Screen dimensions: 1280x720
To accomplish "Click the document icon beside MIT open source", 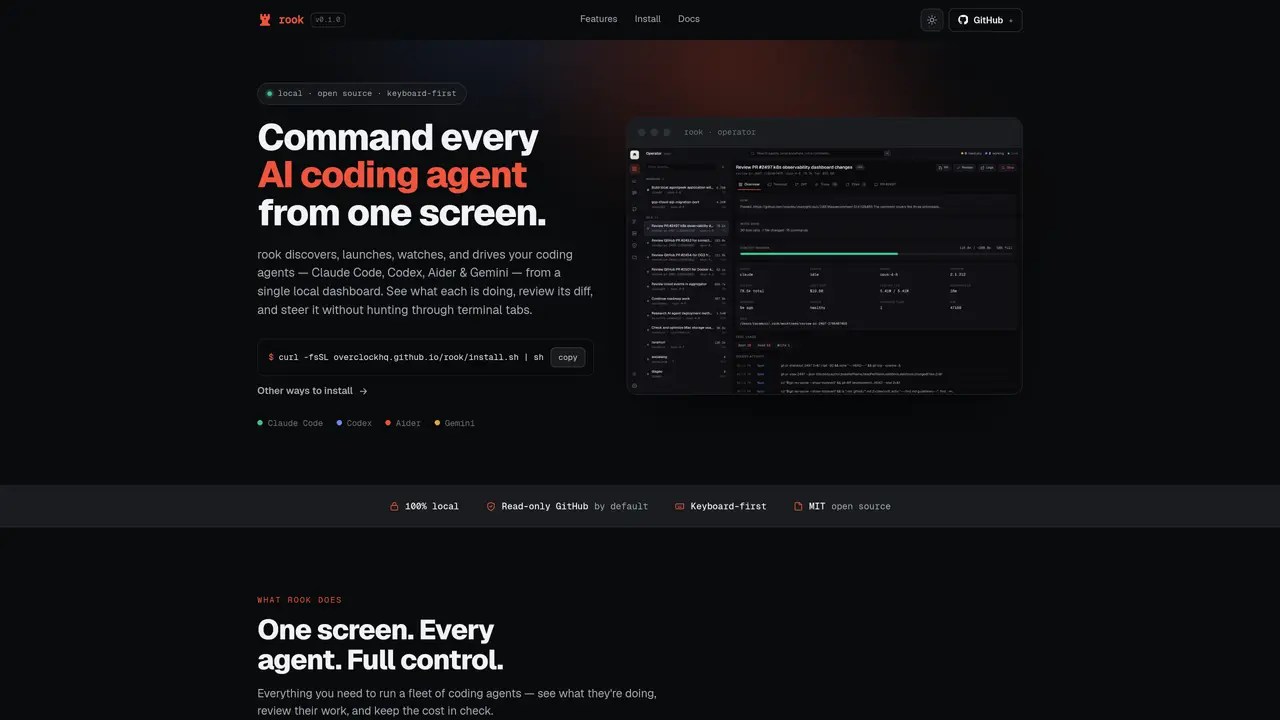I will click(x=798, y=507).
